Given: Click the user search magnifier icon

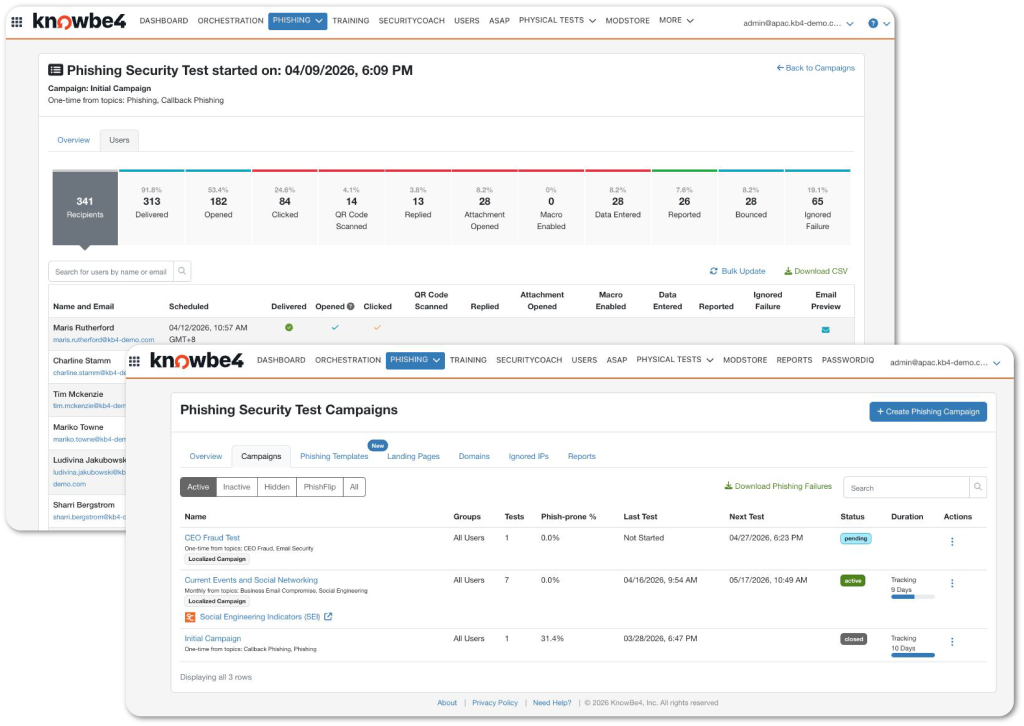Looking at the screenshot, I should [x=182, y=271].
